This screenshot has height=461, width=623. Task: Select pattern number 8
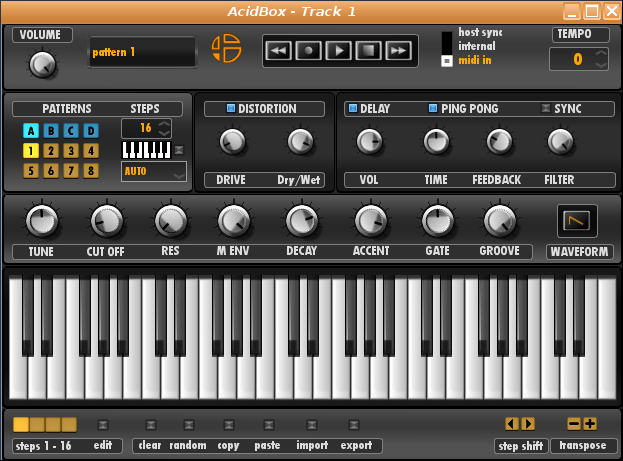[x=91, y=171]
